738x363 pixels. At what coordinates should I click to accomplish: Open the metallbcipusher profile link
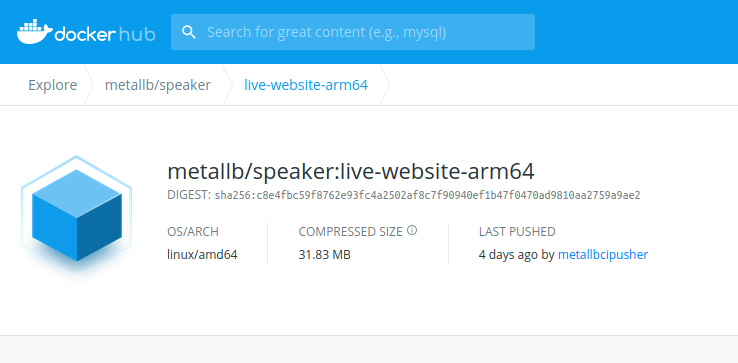pyautogui.click(x=603, y=255)
